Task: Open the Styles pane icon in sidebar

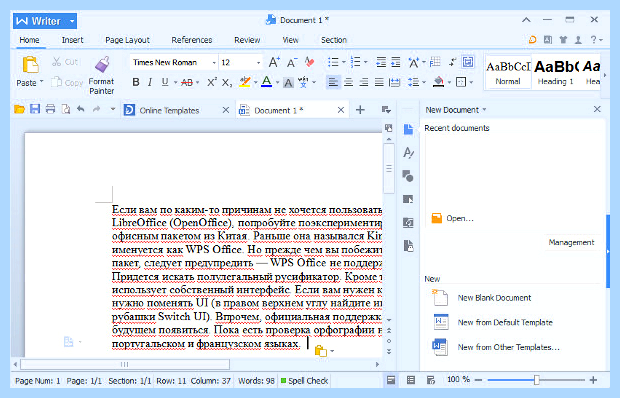Action: (x=408, y=152)
